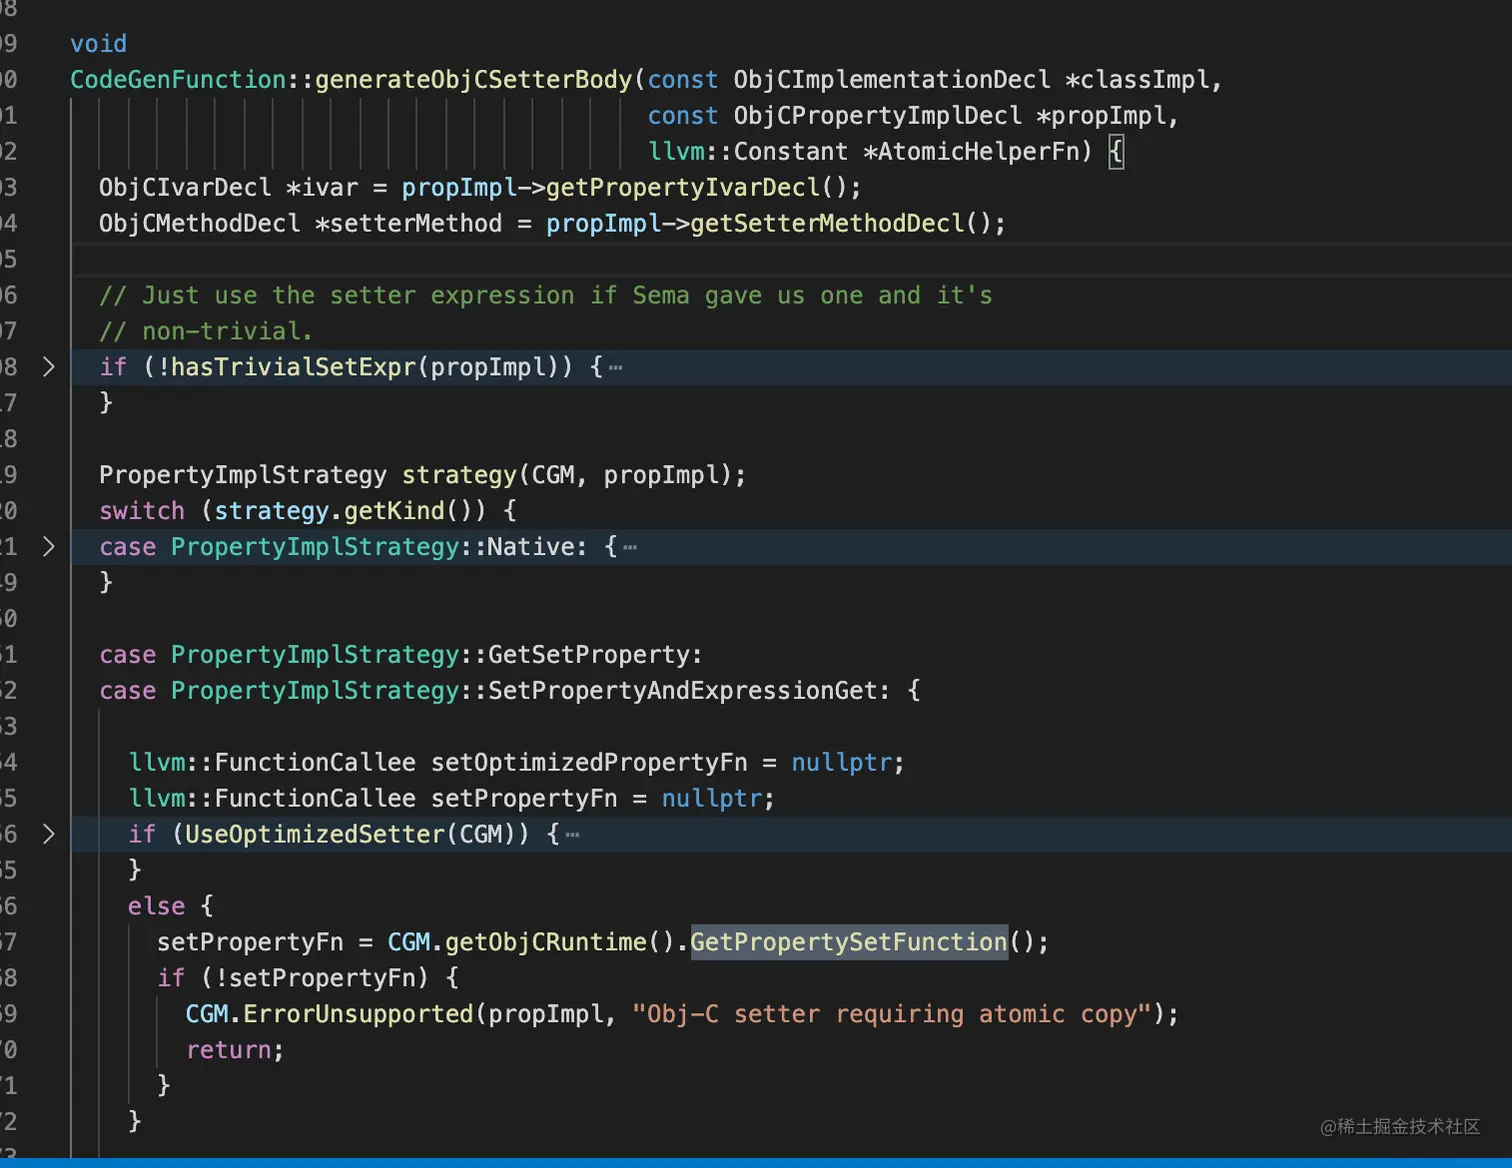Click the ObjCMethodDecl type name
Screen dimensions: 1512x1168
point(200,224)
